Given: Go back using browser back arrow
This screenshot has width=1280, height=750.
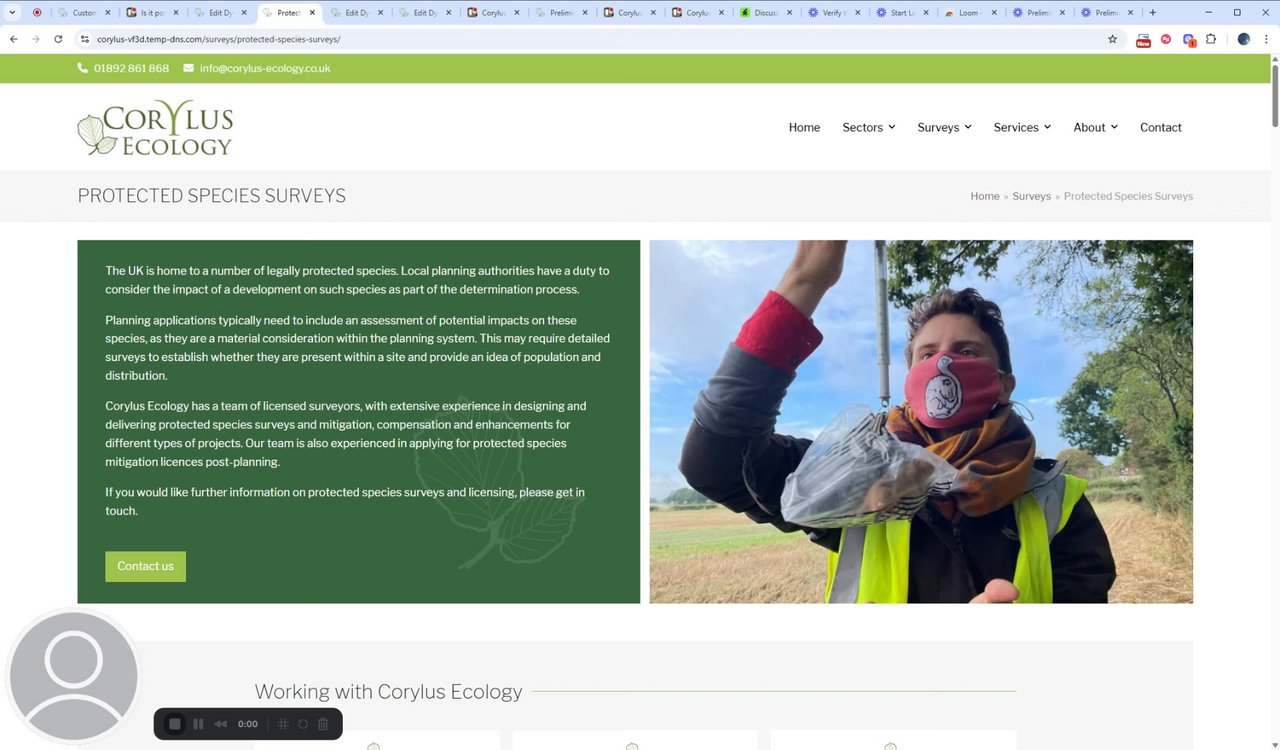Looking at the screenshot, I should coord(14,39).
